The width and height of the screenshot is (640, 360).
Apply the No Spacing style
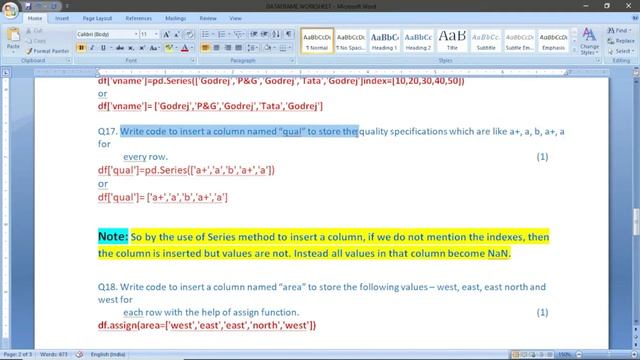coord(351,41)
